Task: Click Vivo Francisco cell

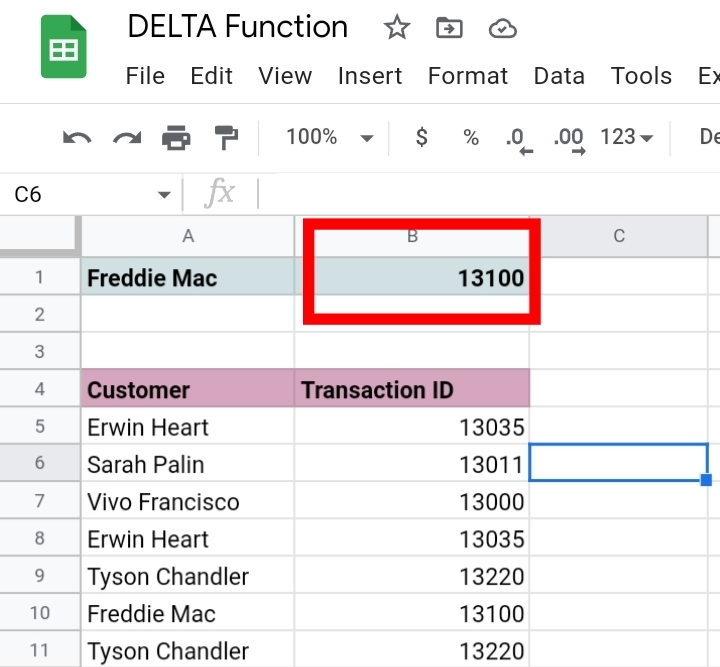Action: coord(188,500)
